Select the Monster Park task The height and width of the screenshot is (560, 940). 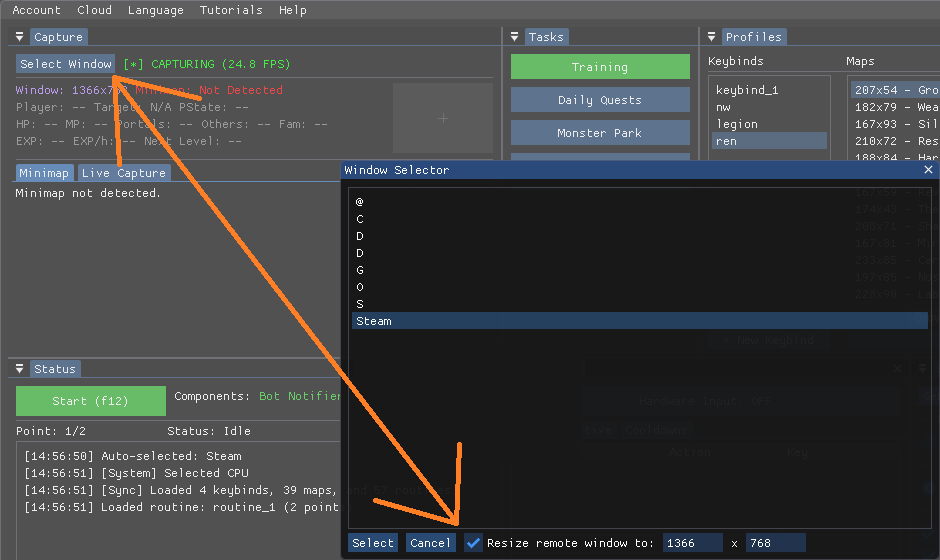pyautogui.click(x=600, y=133)
